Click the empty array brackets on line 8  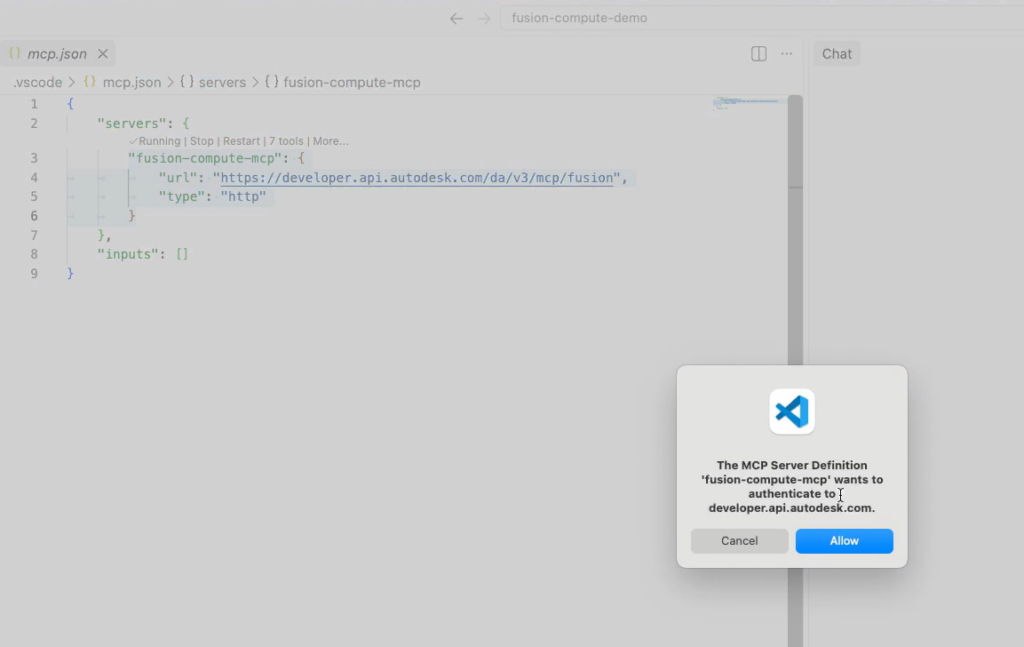(x=182, y=254)
